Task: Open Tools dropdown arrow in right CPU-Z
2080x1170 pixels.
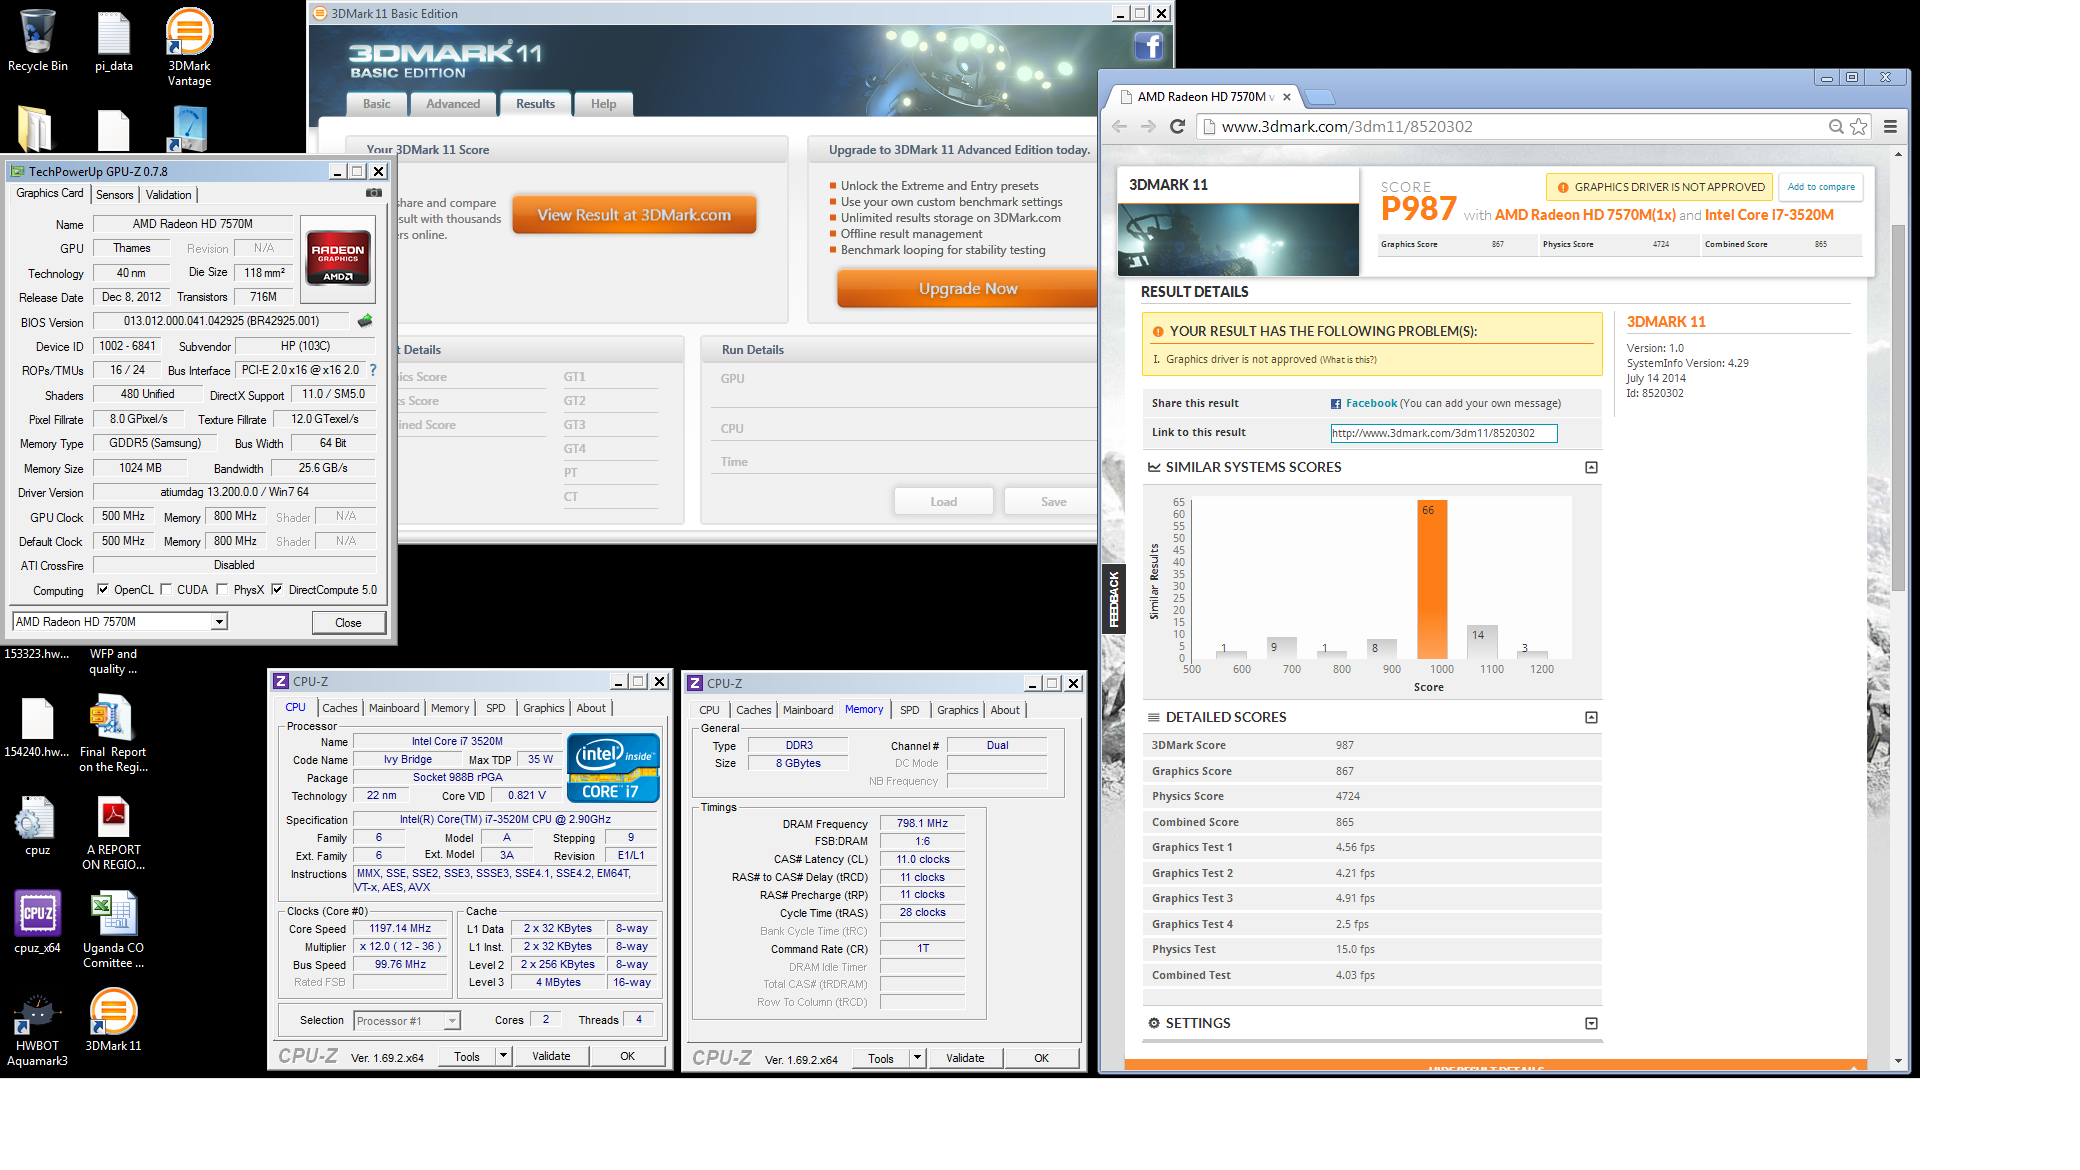Action: [x=917, y=1058]
